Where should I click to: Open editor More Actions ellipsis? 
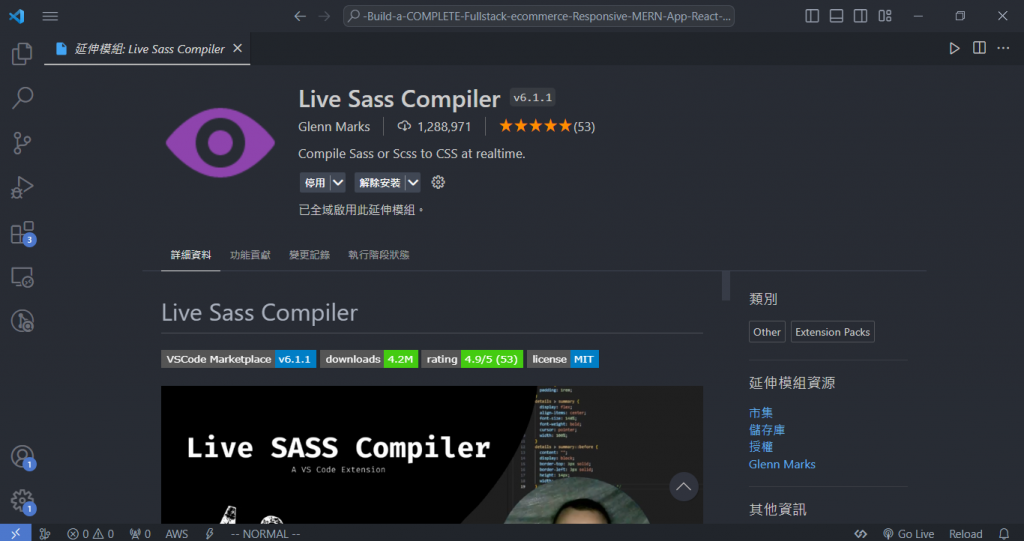tap(1003, 48)
